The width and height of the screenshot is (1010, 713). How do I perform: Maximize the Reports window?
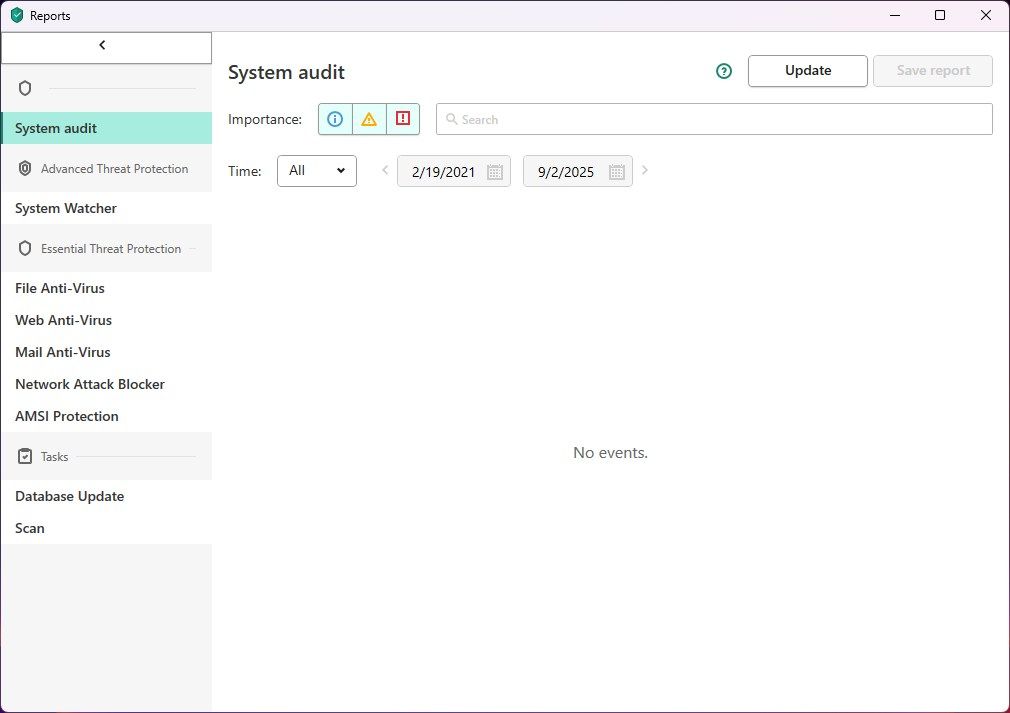[x=940, y=15]
